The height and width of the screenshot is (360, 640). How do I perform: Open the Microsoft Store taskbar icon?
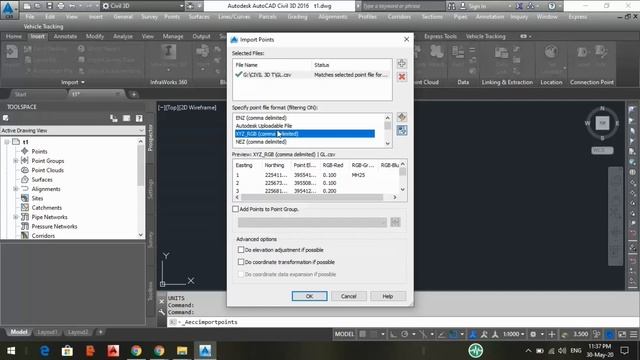[x=67, y=351]
